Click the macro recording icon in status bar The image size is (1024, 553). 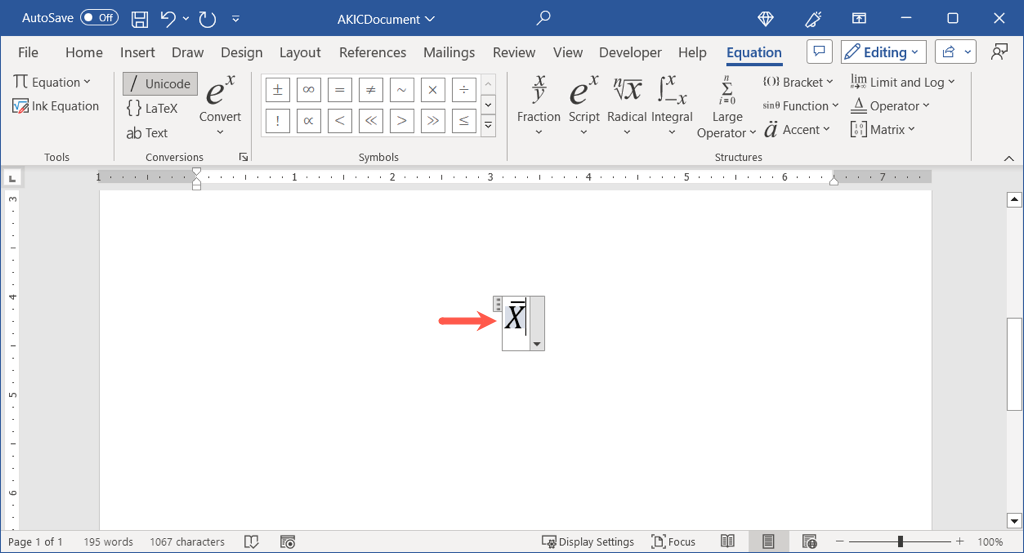[287, 541]
